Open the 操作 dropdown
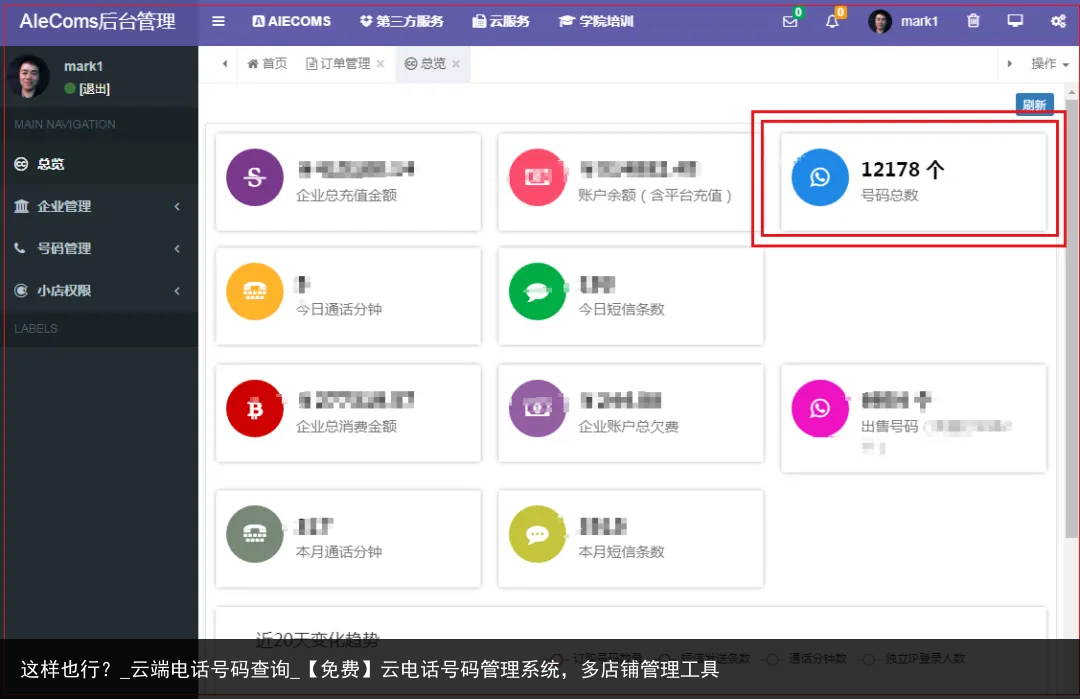The height and width of the screenshot is (699, 1080). 1050,64
